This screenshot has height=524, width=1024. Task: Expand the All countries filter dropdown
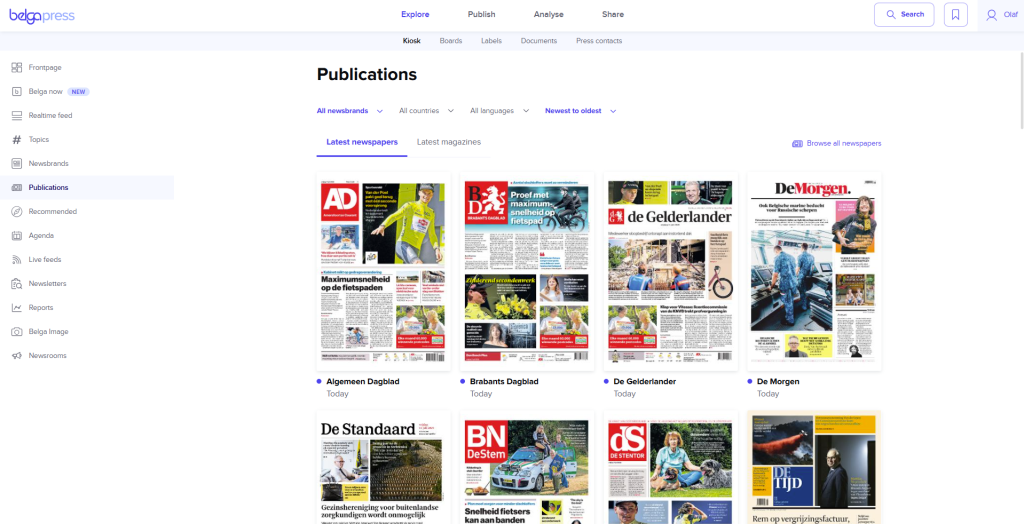point(426,111)
